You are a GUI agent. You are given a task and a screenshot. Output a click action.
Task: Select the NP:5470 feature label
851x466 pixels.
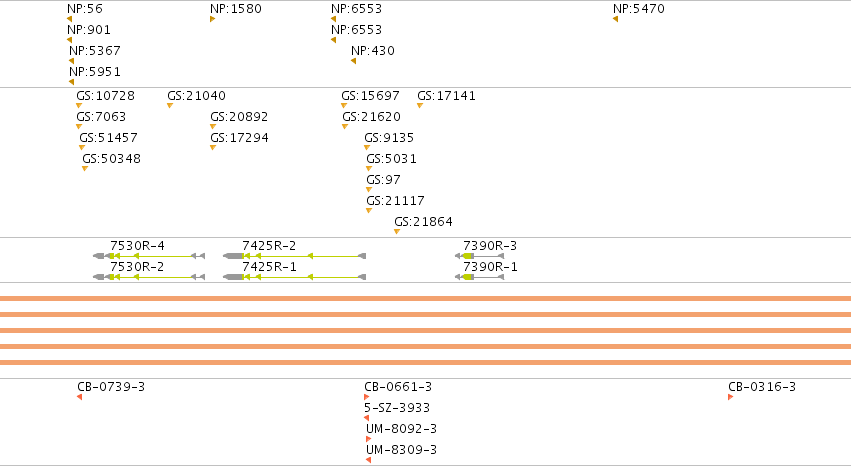pyautogui.click(x=638, y=9)
